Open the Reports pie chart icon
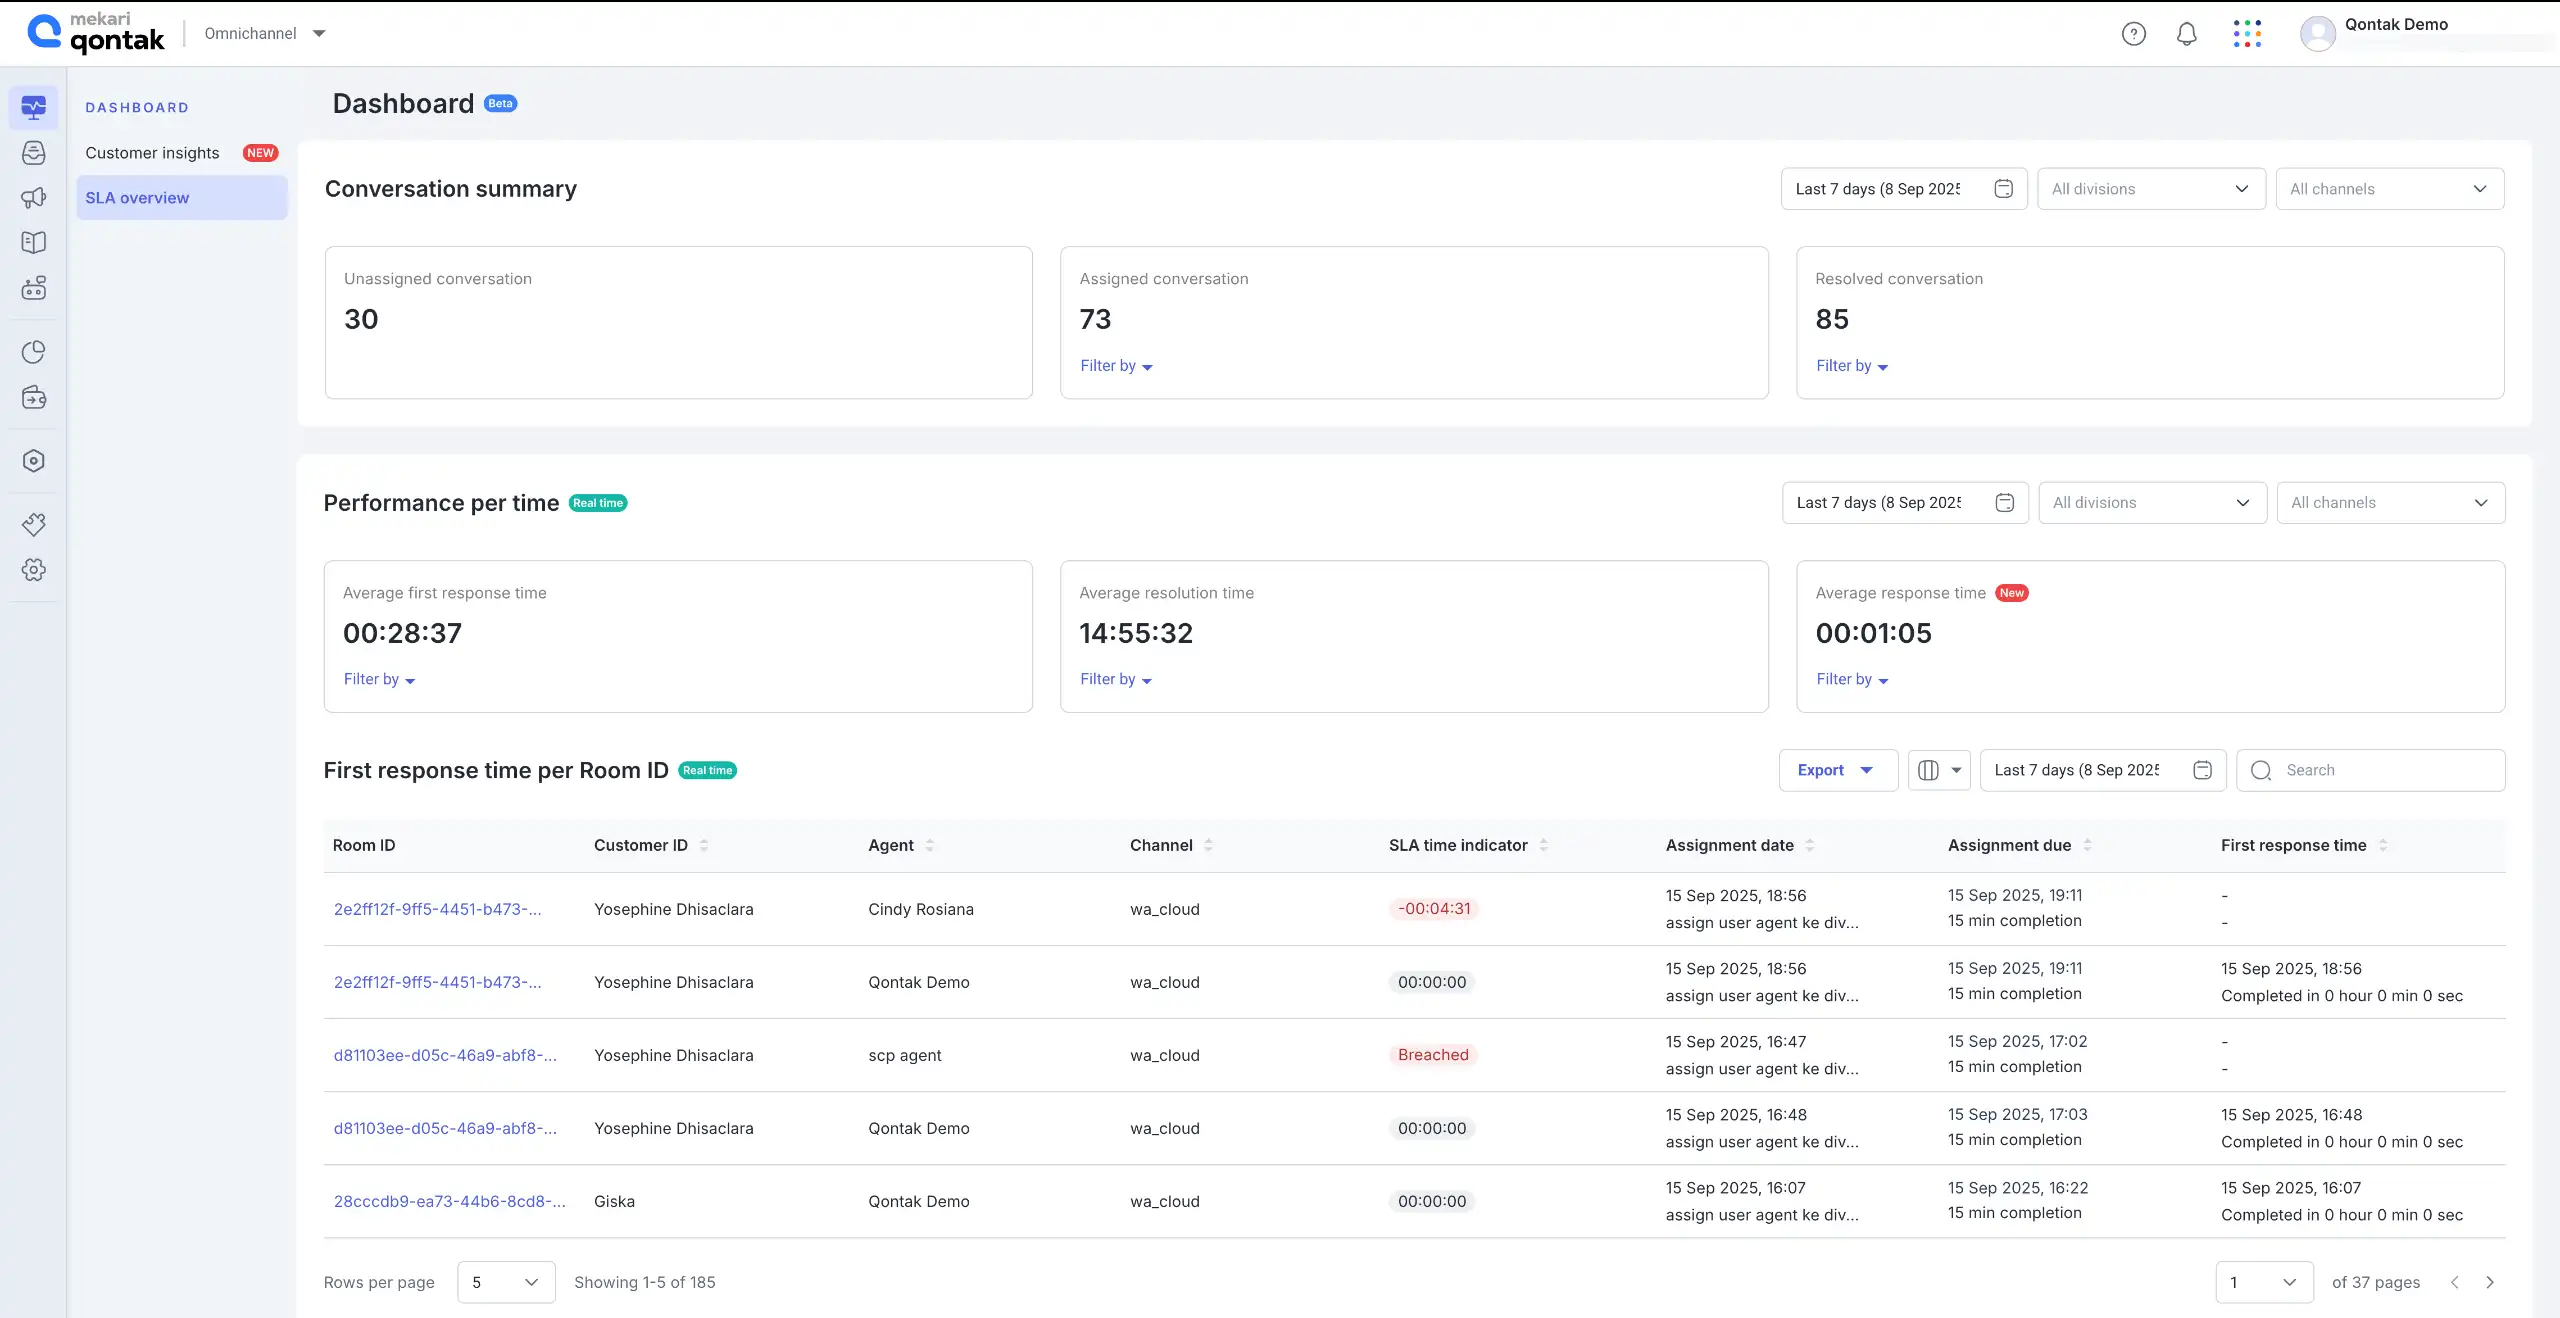This screenshot has width=2560, height=1318. (x=34, y=352)
